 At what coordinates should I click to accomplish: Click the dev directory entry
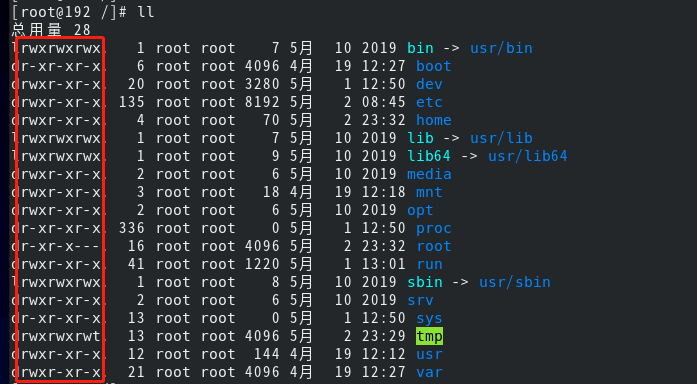[429, 84]
